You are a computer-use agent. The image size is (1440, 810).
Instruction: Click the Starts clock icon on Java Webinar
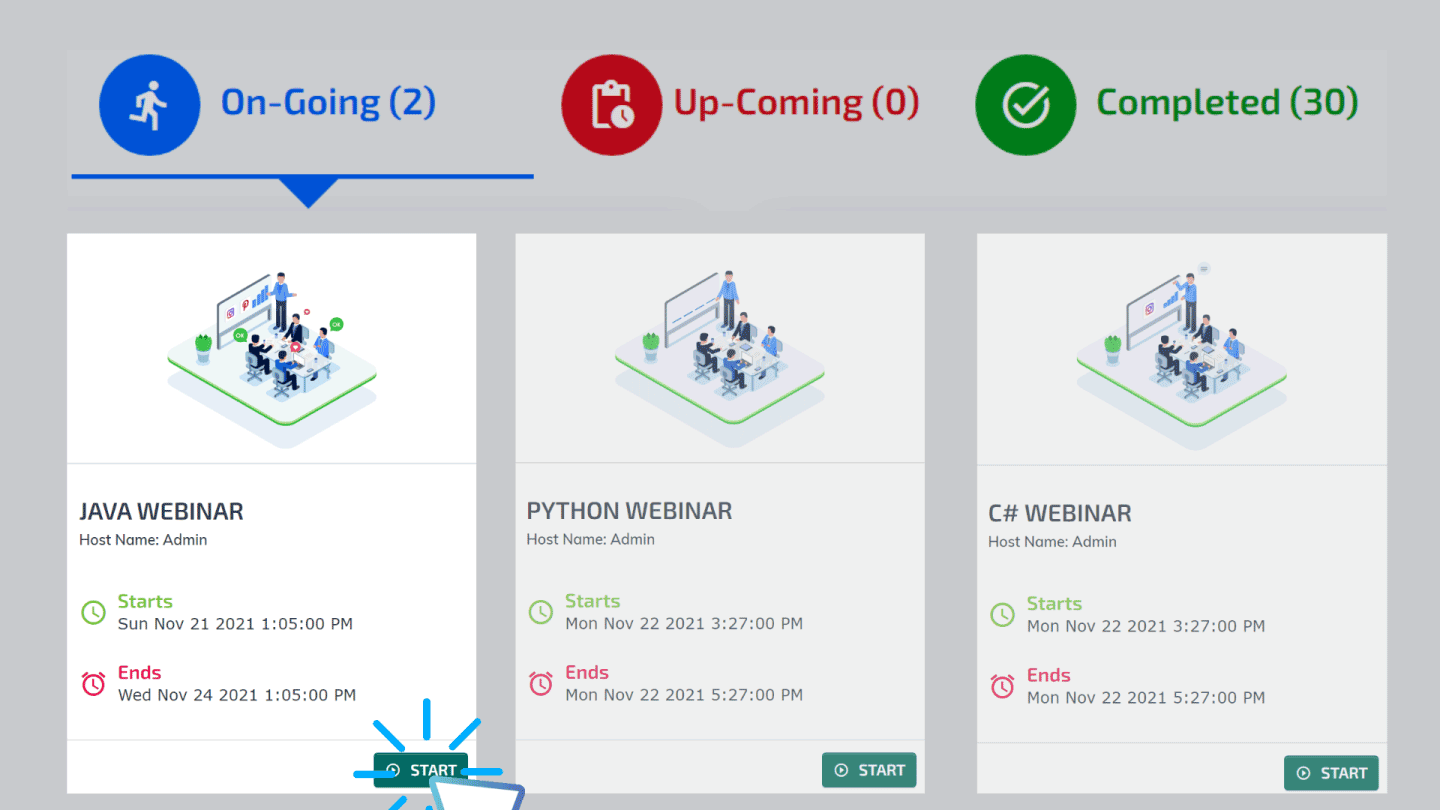point(93,612)
